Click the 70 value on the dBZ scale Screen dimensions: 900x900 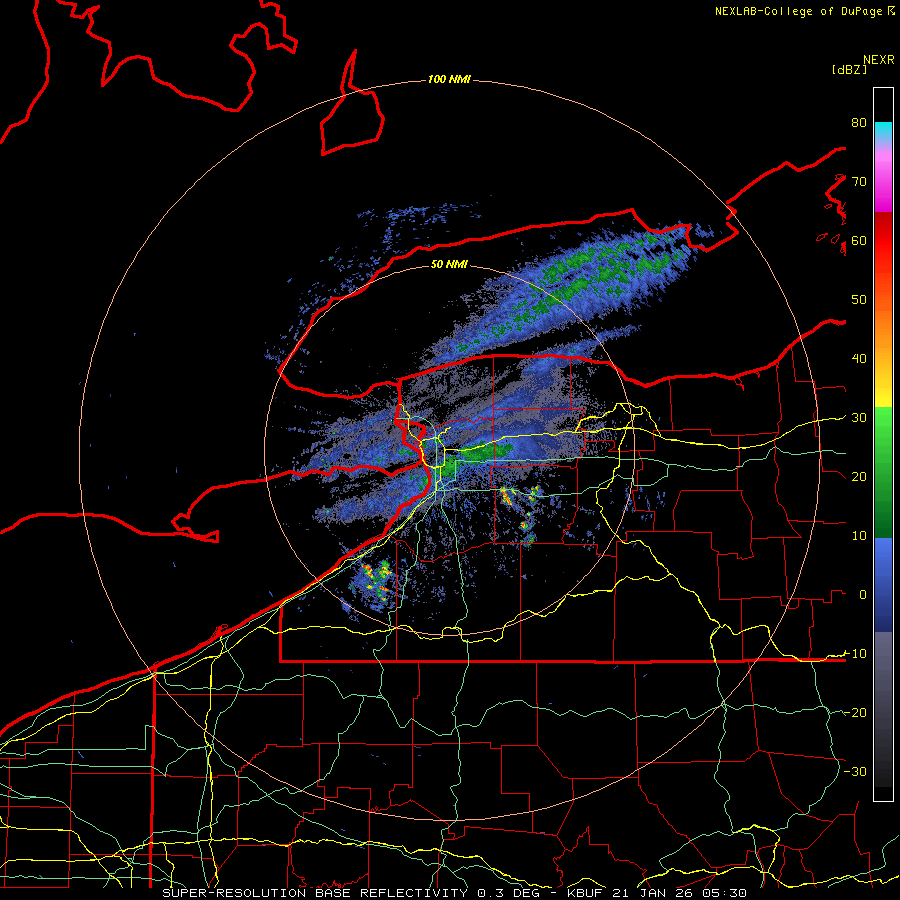[x=859, y=181]
